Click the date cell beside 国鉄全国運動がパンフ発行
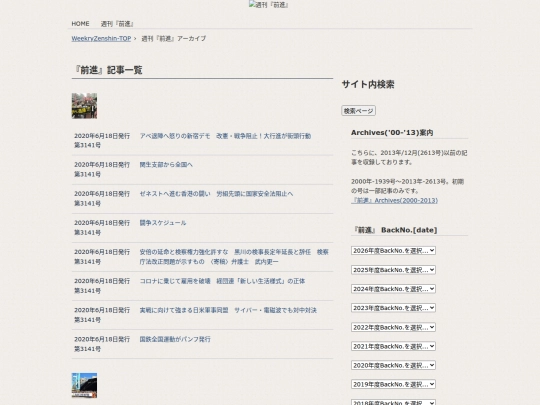This screenshot has height=405, width=540. click(102, 344)
